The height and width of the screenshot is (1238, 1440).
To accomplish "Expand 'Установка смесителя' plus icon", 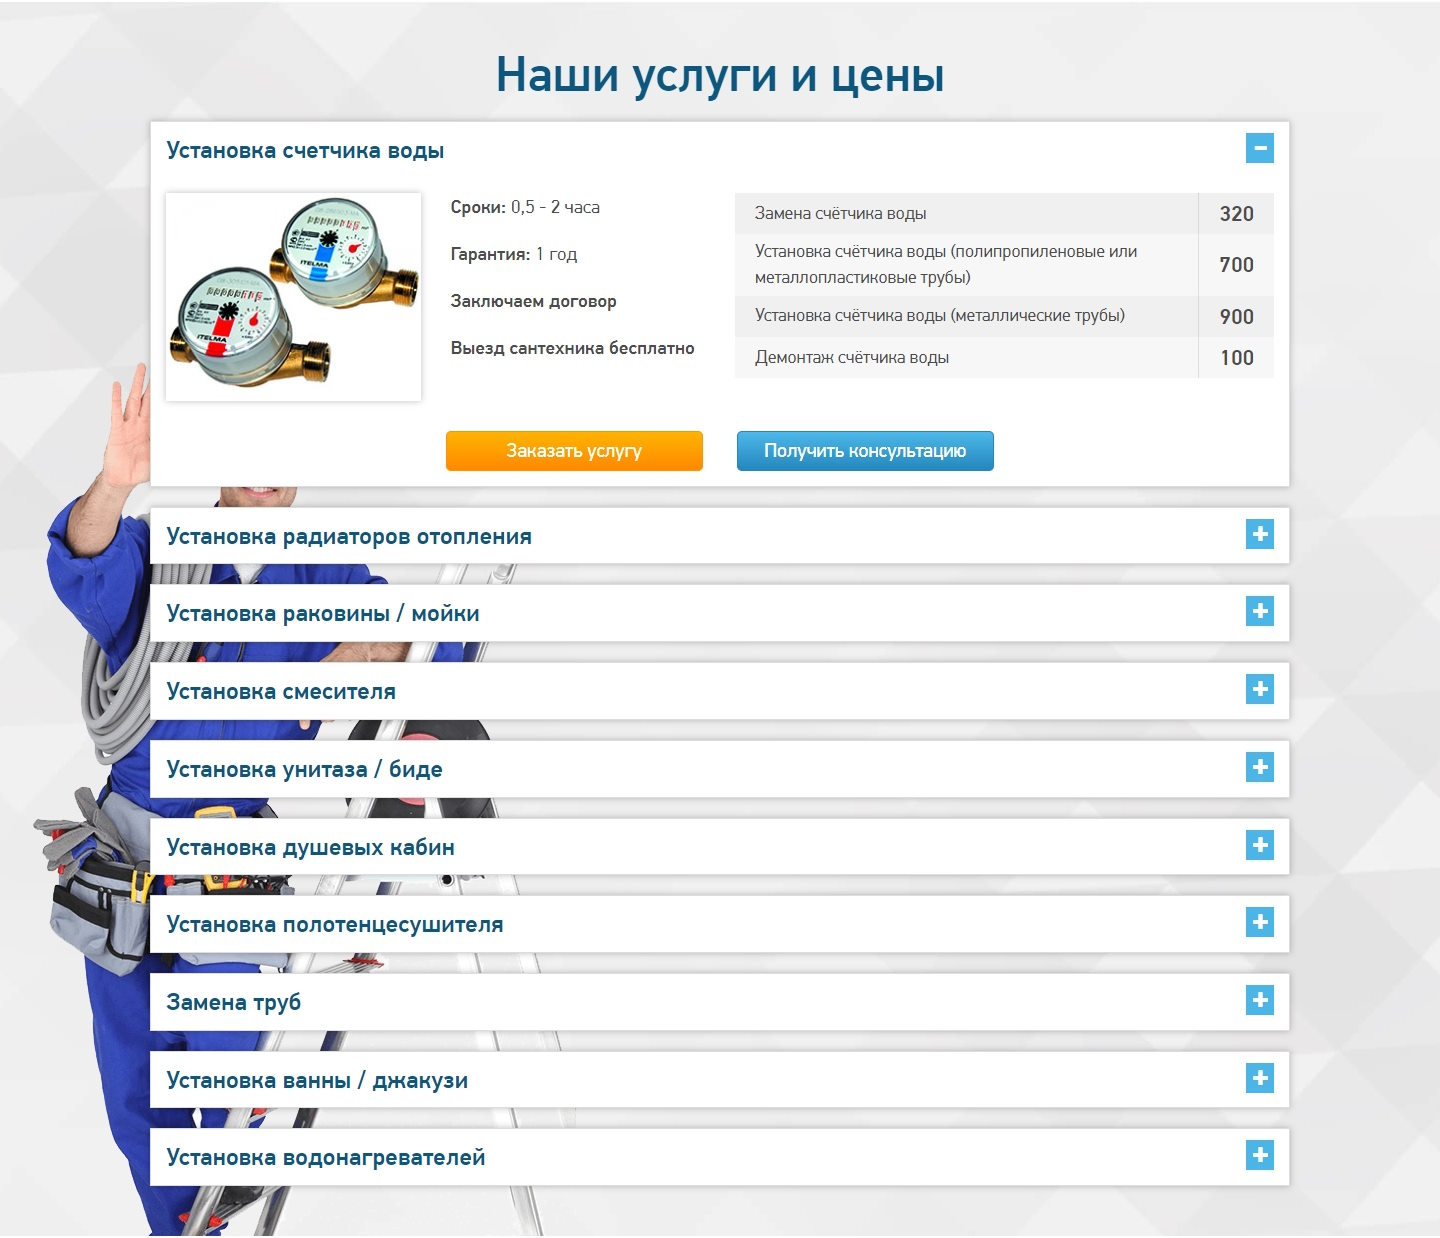I will point(1260,689).
